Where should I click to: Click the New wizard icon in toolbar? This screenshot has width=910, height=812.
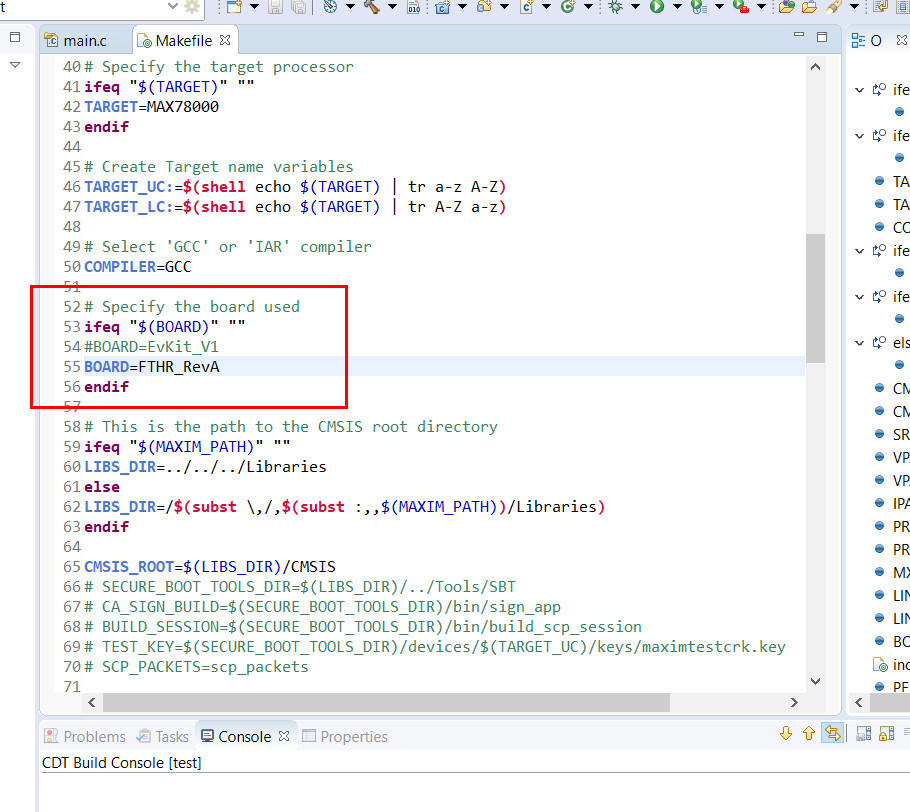tap(234, 6)
